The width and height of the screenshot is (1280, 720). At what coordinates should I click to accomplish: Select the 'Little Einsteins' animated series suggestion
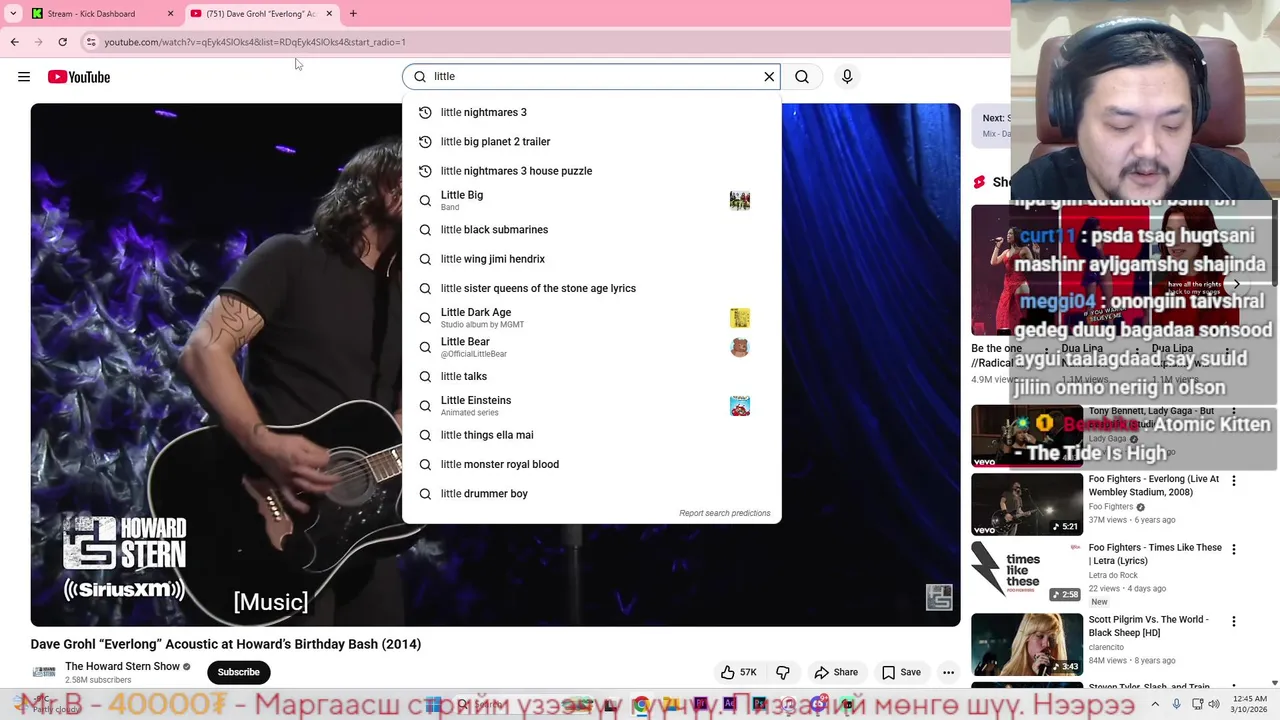coord(591,406)
